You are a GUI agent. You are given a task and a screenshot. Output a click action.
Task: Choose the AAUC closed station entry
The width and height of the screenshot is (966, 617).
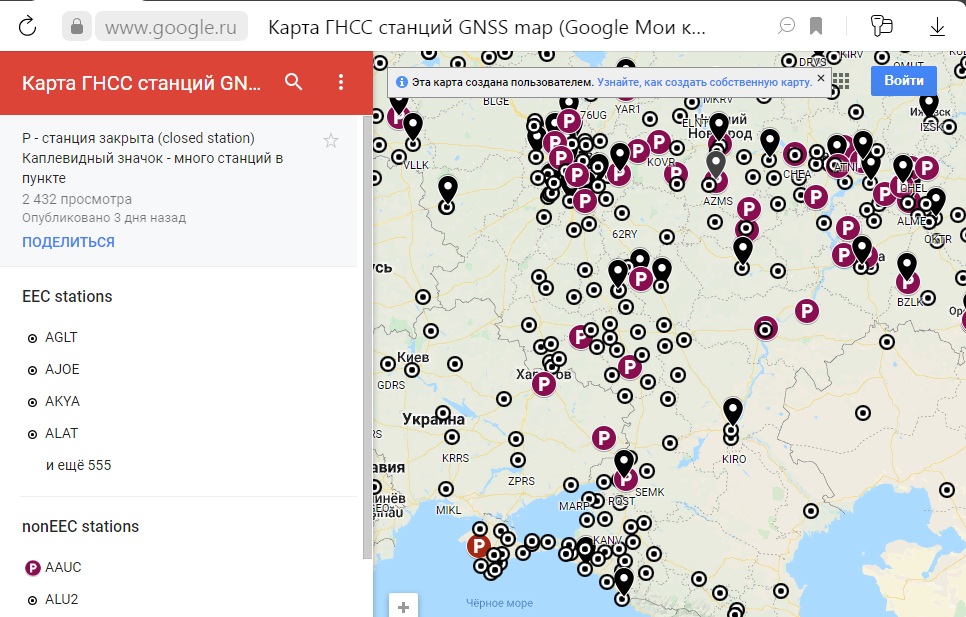[x=63, y=567]
